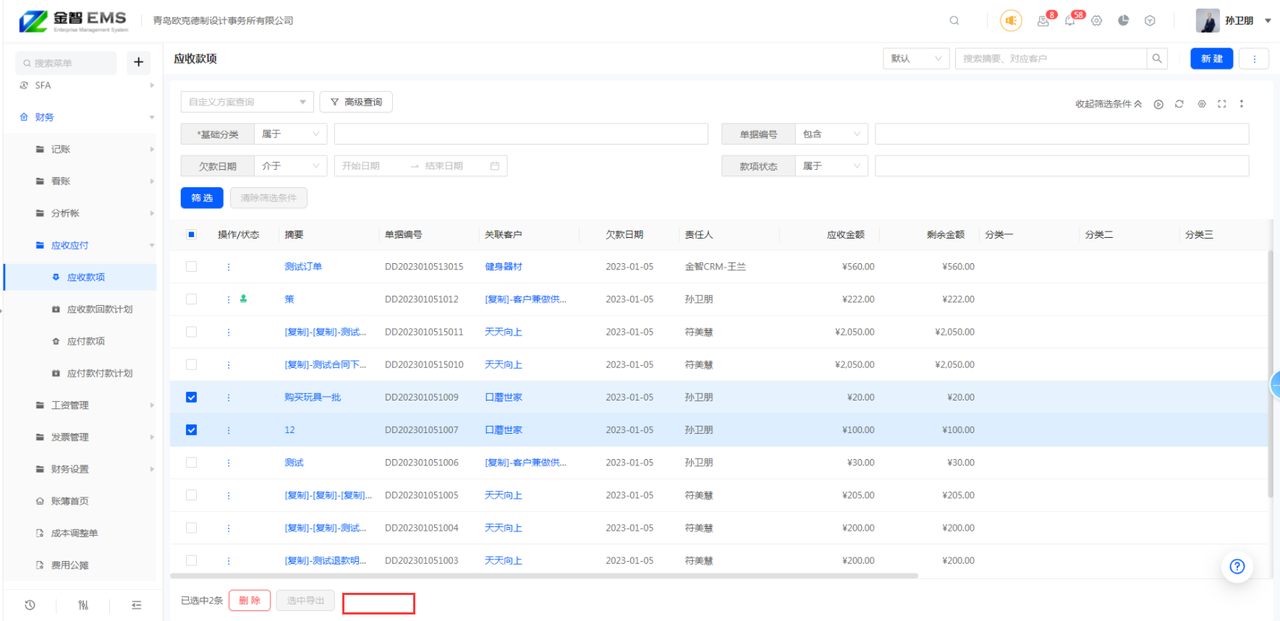
Task: Click the 高级查询 advanced query button
Action: pos(356,102)
